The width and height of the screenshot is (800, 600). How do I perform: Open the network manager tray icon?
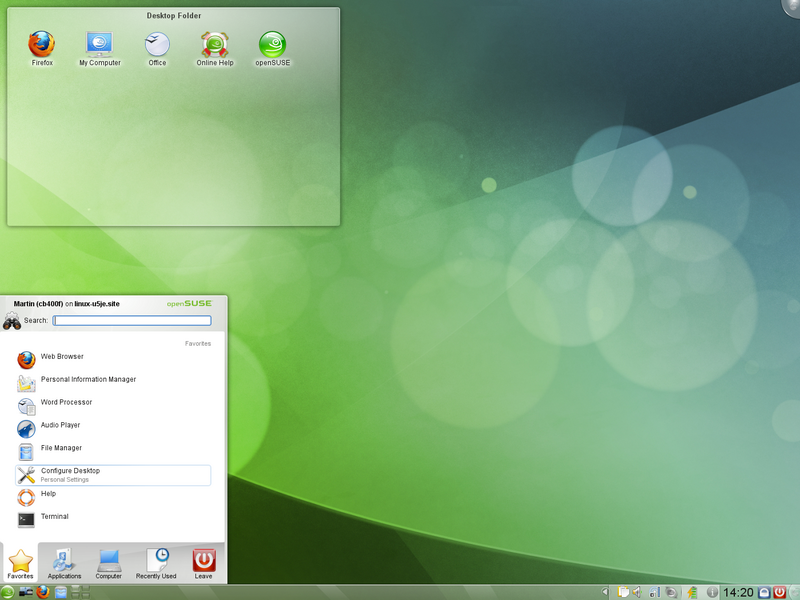(653, 590)
